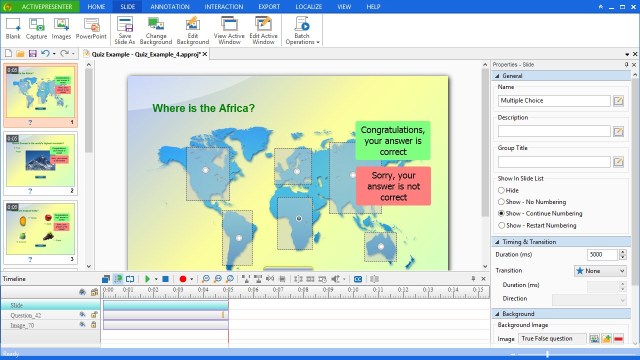Open the play options dropdown arrow
Viewport: 640px width, 360px height.
pyautogui.click(x=156, y=279)
